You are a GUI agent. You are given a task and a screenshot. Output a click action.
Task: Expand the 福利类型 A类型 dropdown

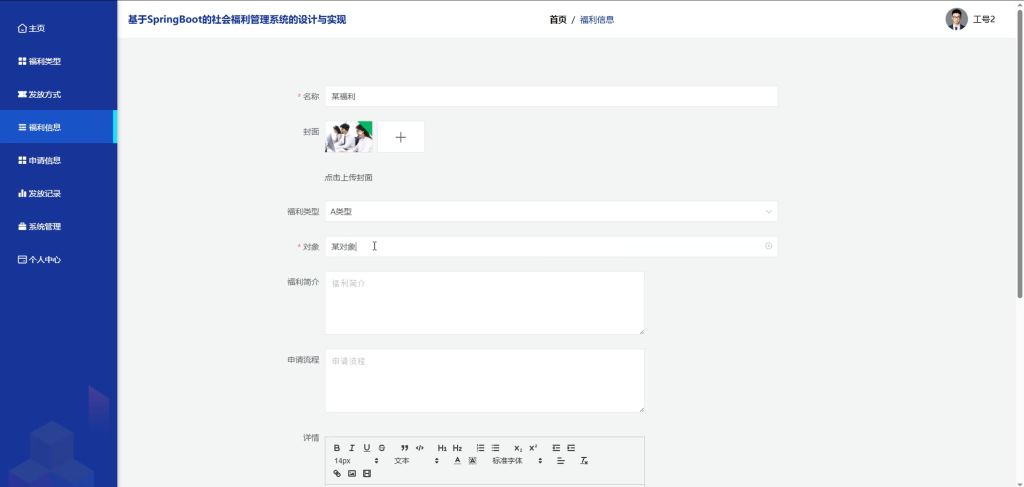[551, 212]
